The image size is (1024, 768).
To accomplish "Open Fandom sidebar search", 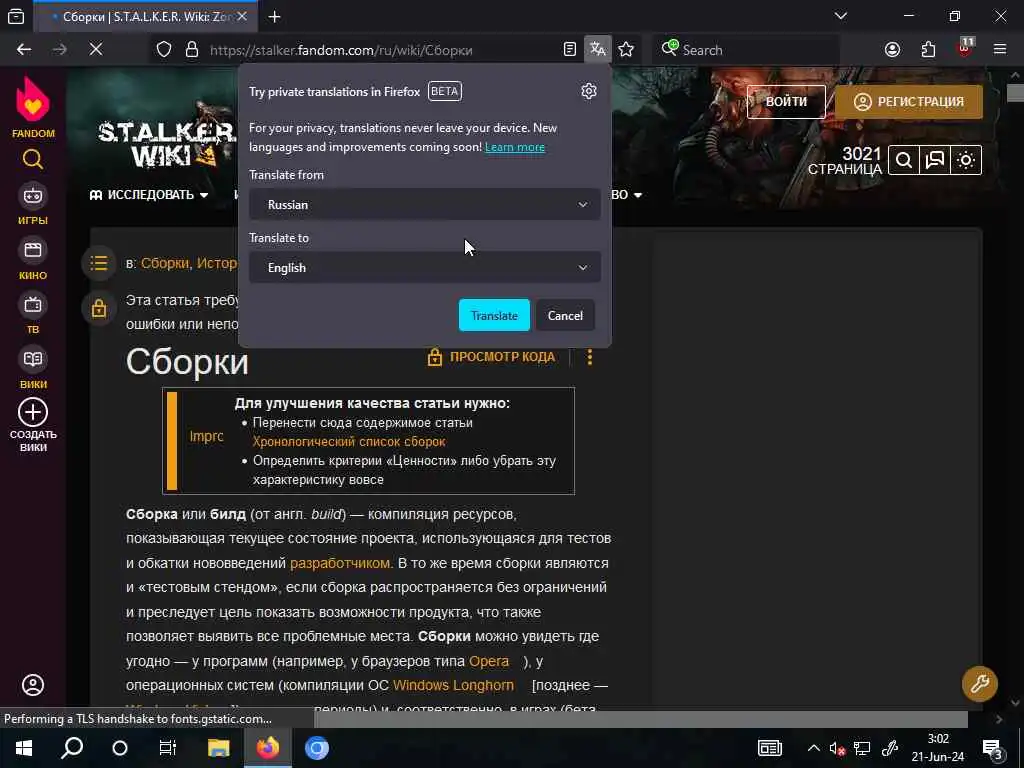I will [33, 159].
